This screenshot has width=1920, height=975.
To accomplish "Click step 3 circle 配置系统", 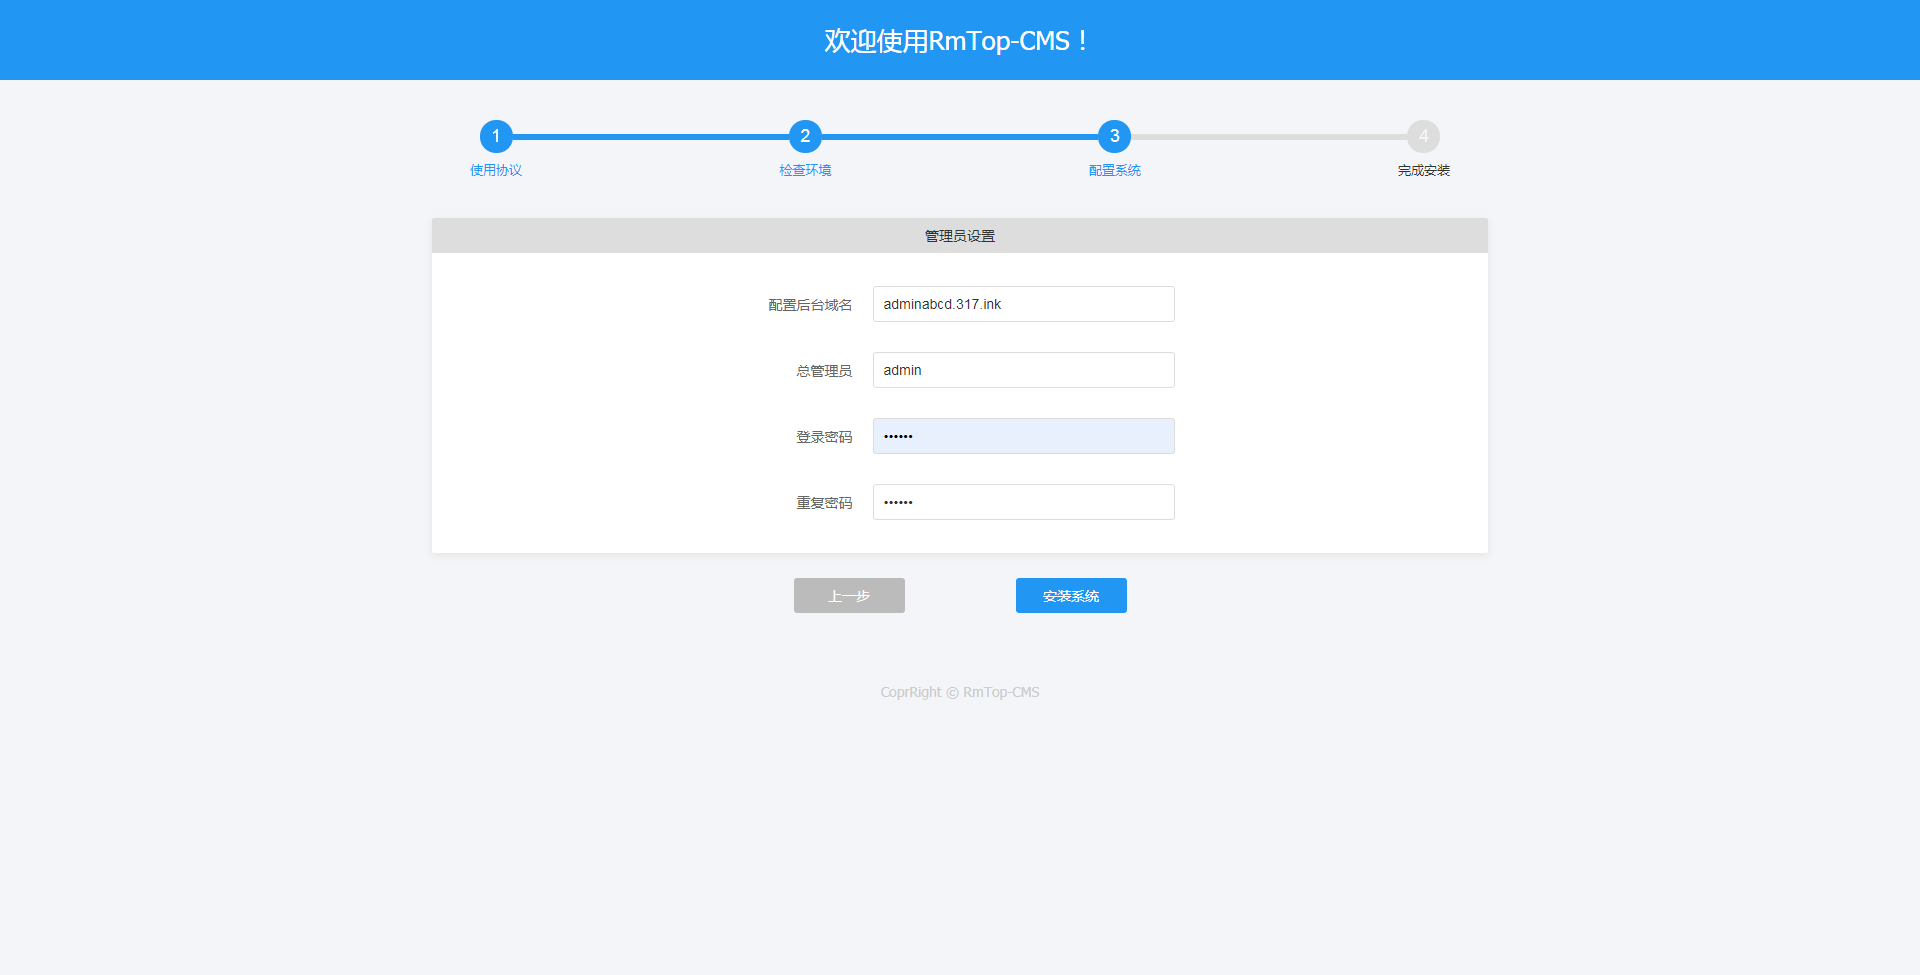I will pyautogui.click(x=1114, y=136).
